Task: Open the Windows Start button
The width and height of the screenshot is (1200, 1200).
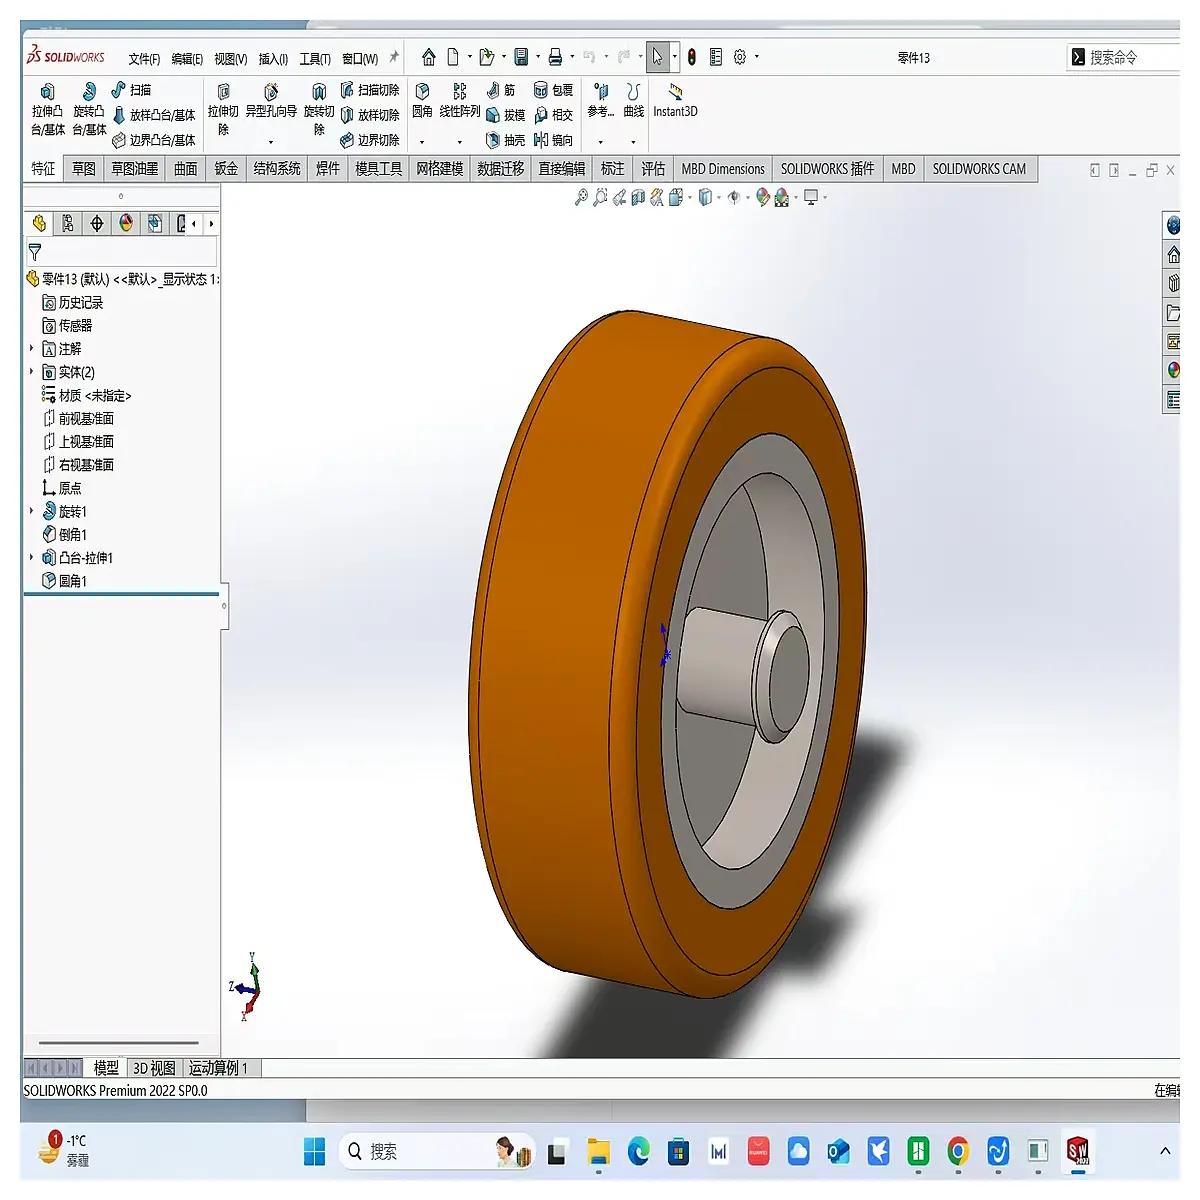Action: click(314, 1152)
